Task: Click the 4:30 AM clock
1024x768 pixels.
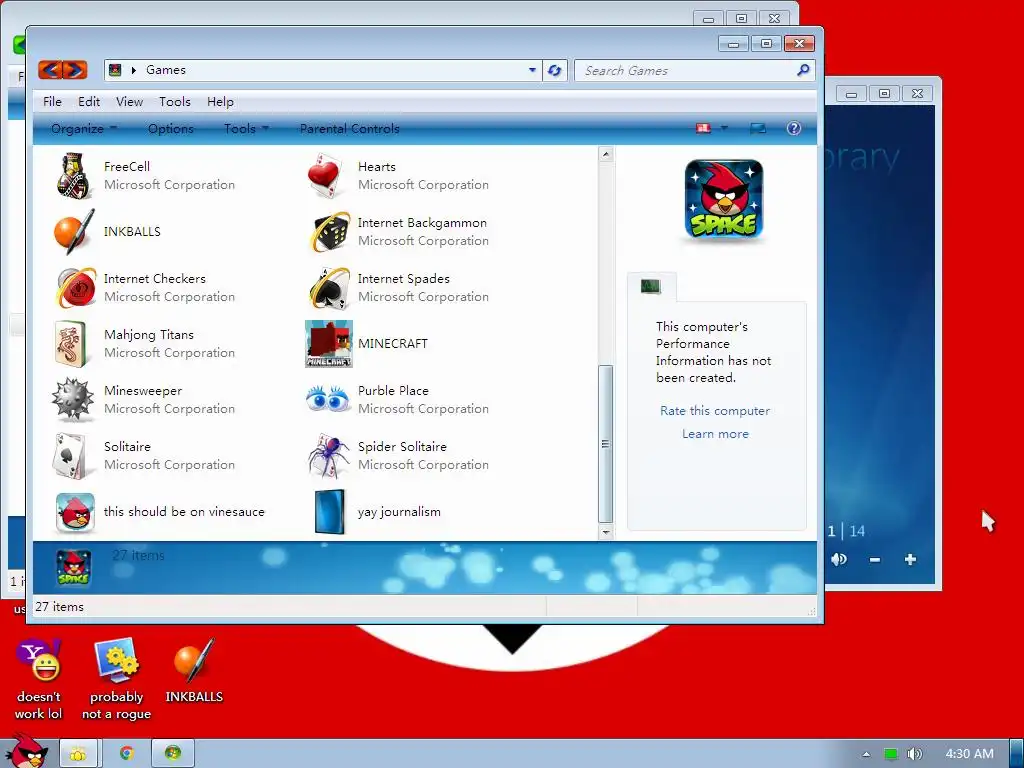Action: click(969, 754)
